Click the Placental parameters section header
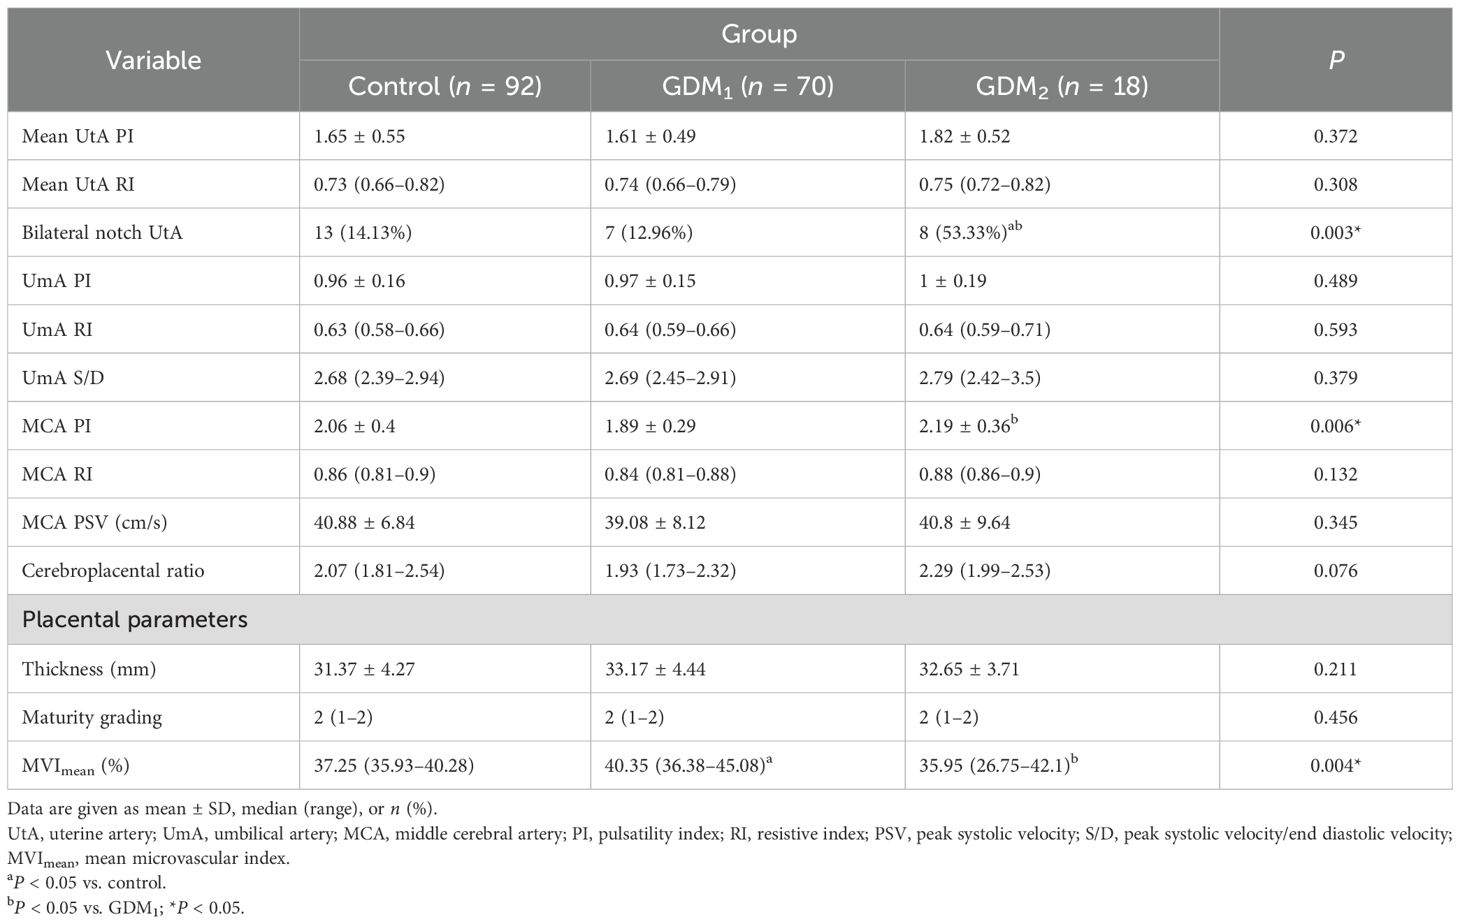This screenshot has height=924, width=1460. pyautogui.click(x=135, y=620)
